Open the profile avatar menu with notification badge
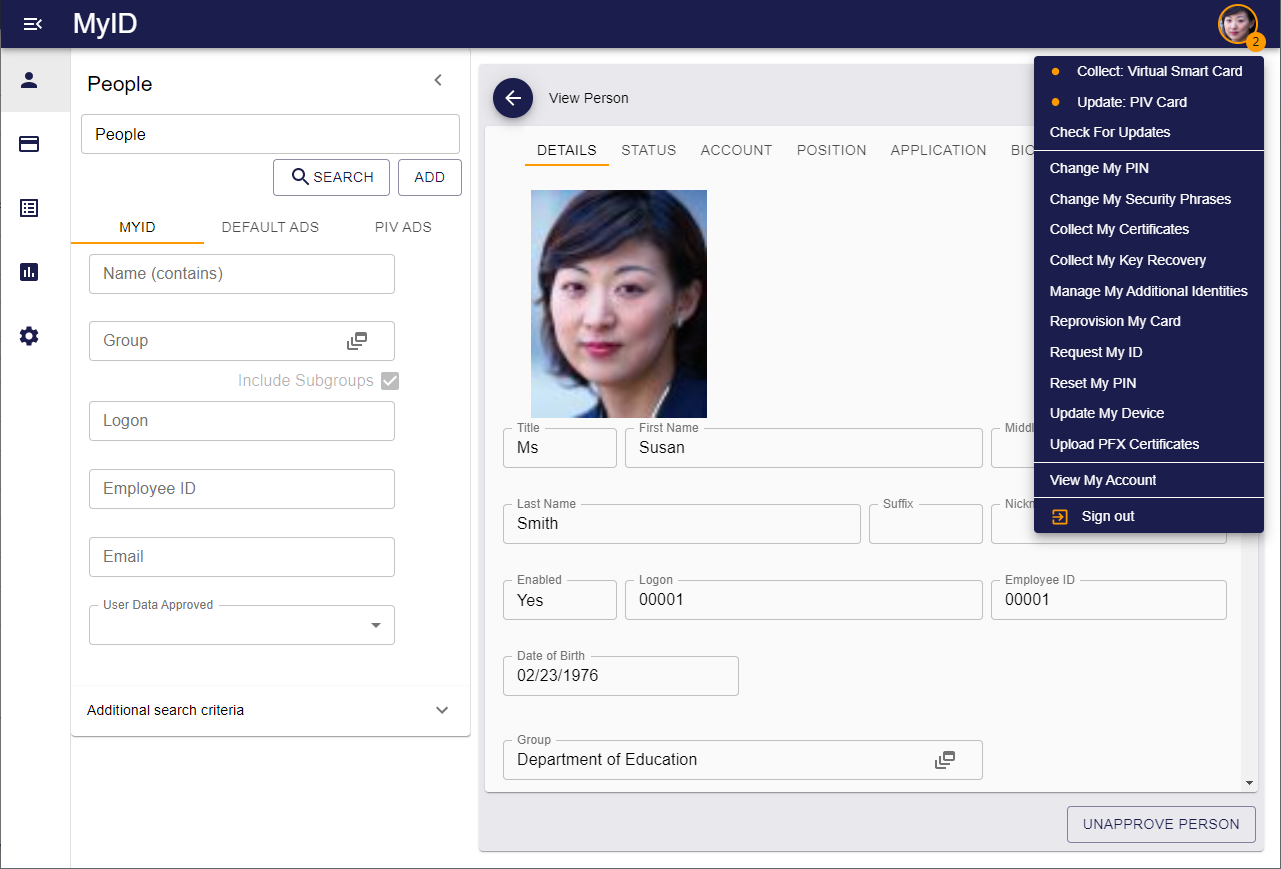Image resolution: width=1281 pixels, height=869 pixels. tap(1237, 23)
